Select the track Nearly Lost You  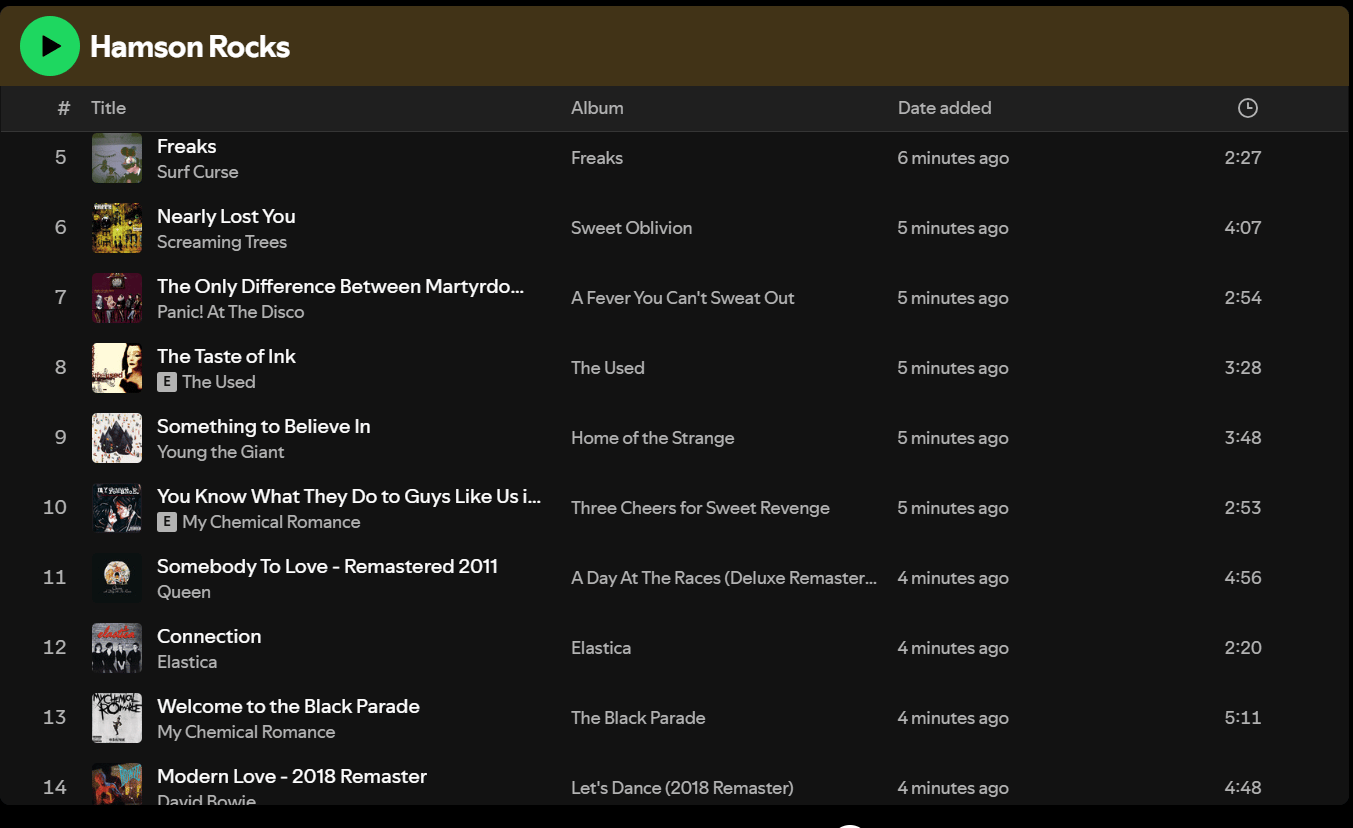[226, 216]
